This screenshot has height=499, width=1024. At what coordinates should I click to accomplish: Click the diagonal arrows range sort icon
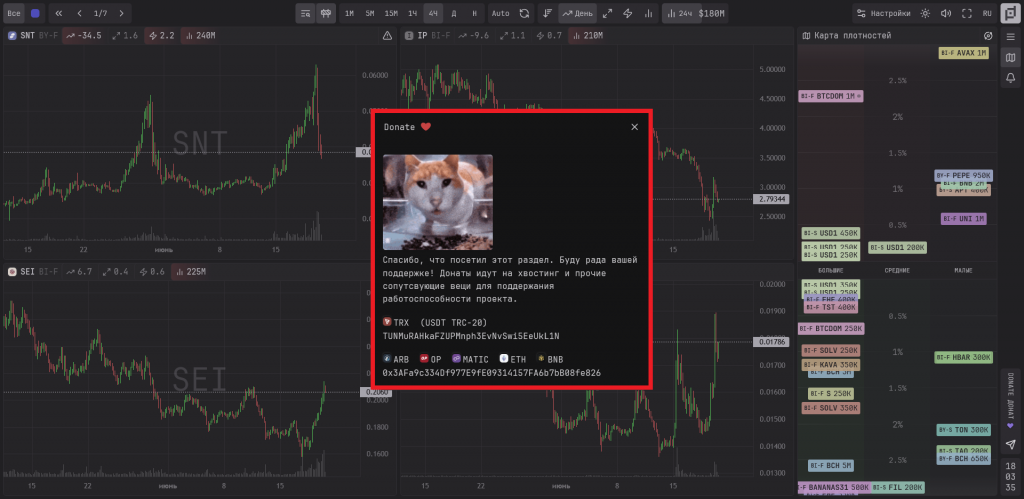pyautogui.click(x=607, y=13)
